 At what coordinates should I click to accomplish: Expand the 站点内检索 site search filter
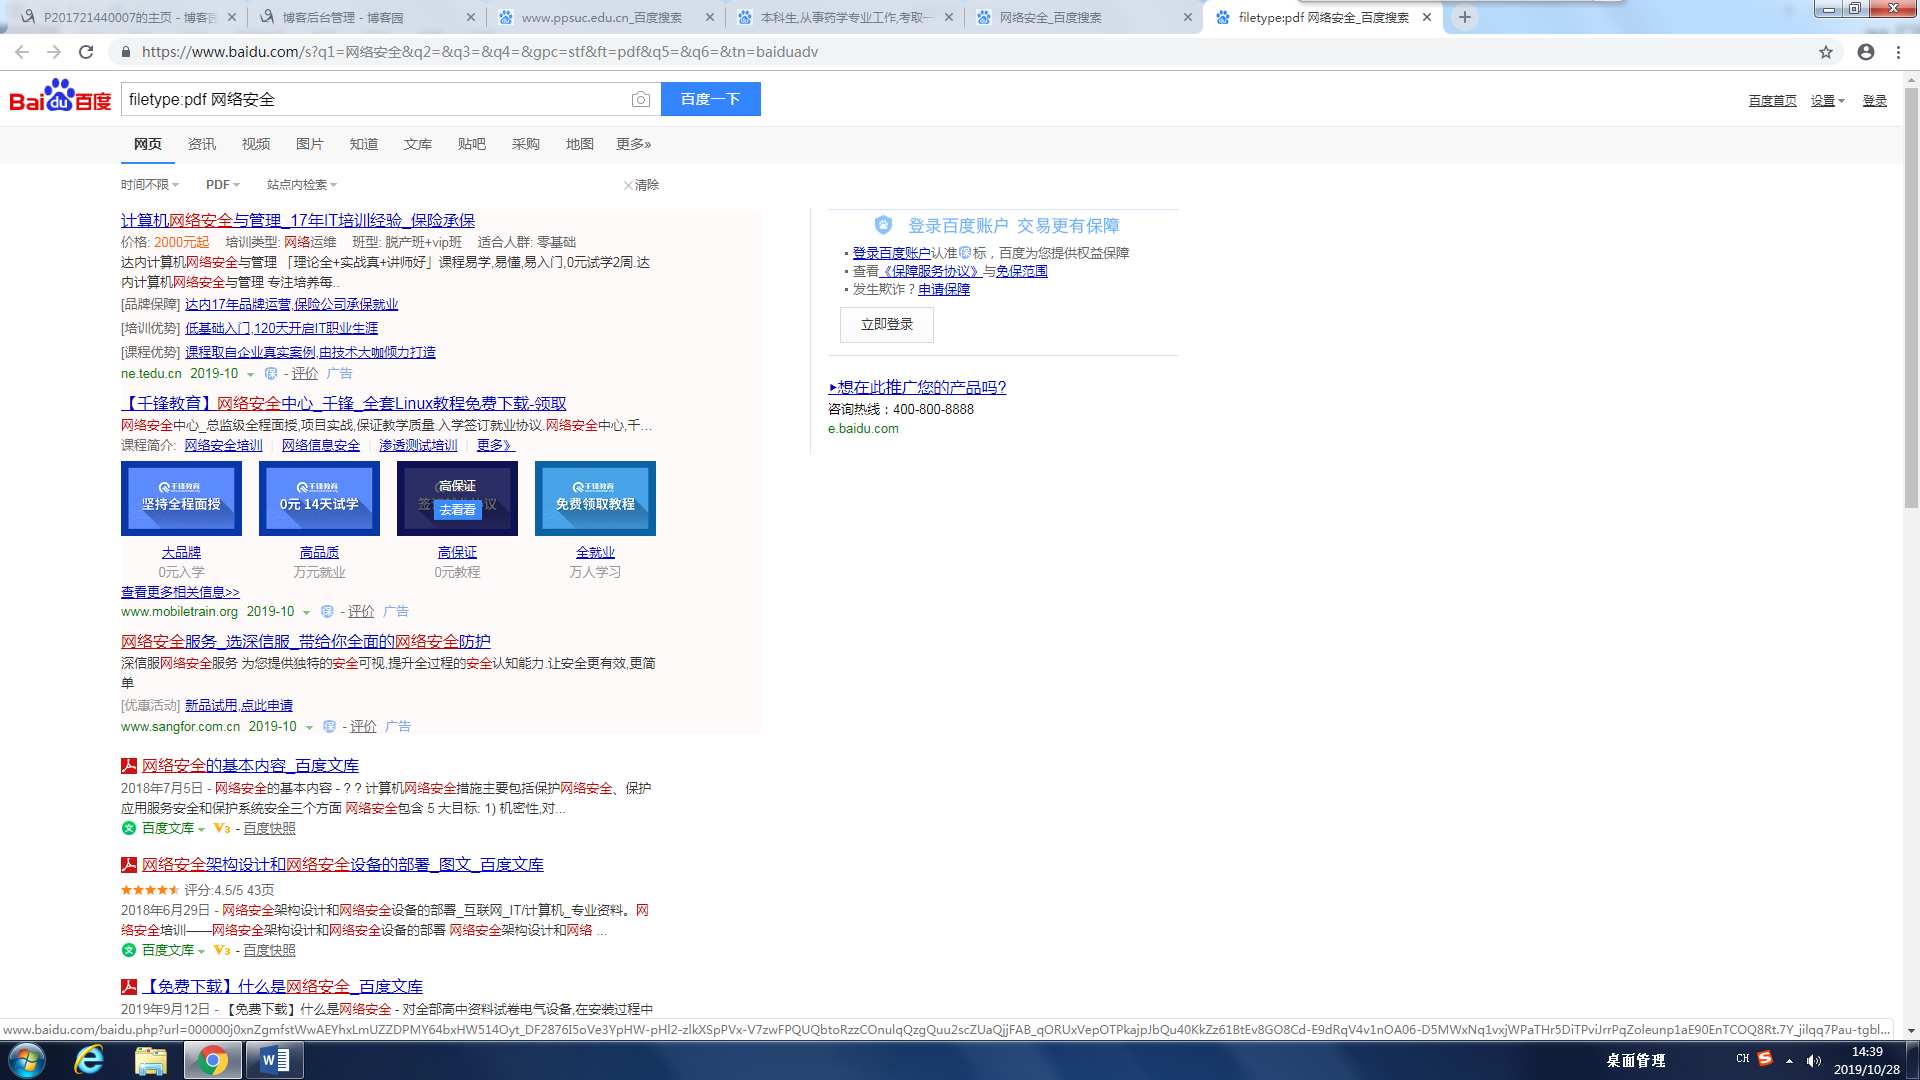point(301,185)
